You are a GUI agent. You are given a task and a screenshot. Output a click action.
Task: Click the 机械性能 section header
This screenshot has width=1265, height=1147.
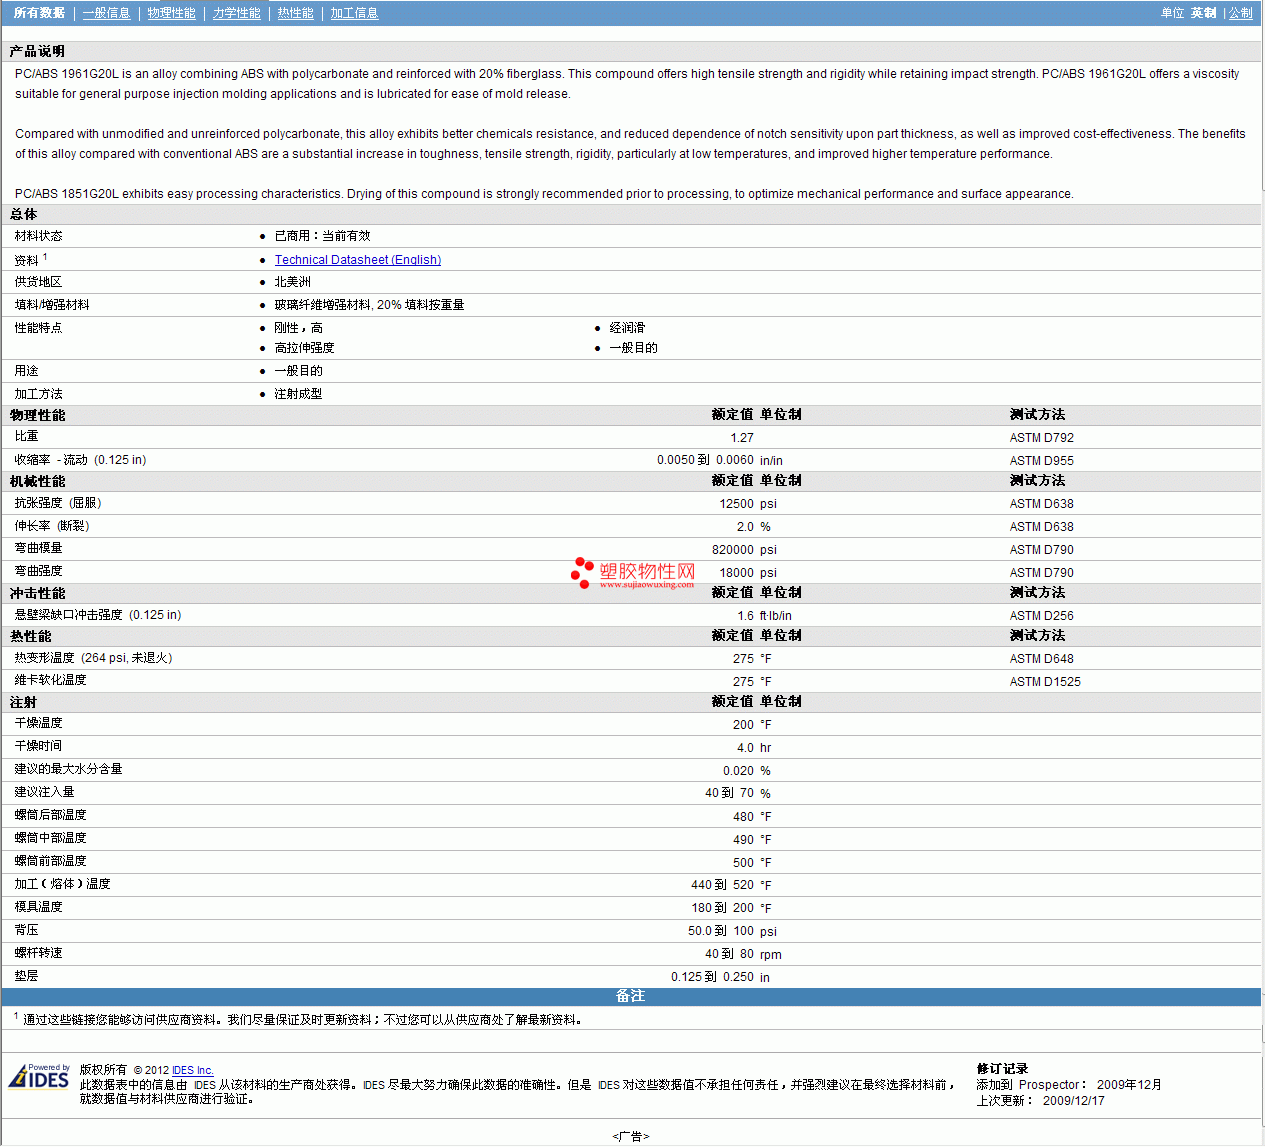coord(37,481)
